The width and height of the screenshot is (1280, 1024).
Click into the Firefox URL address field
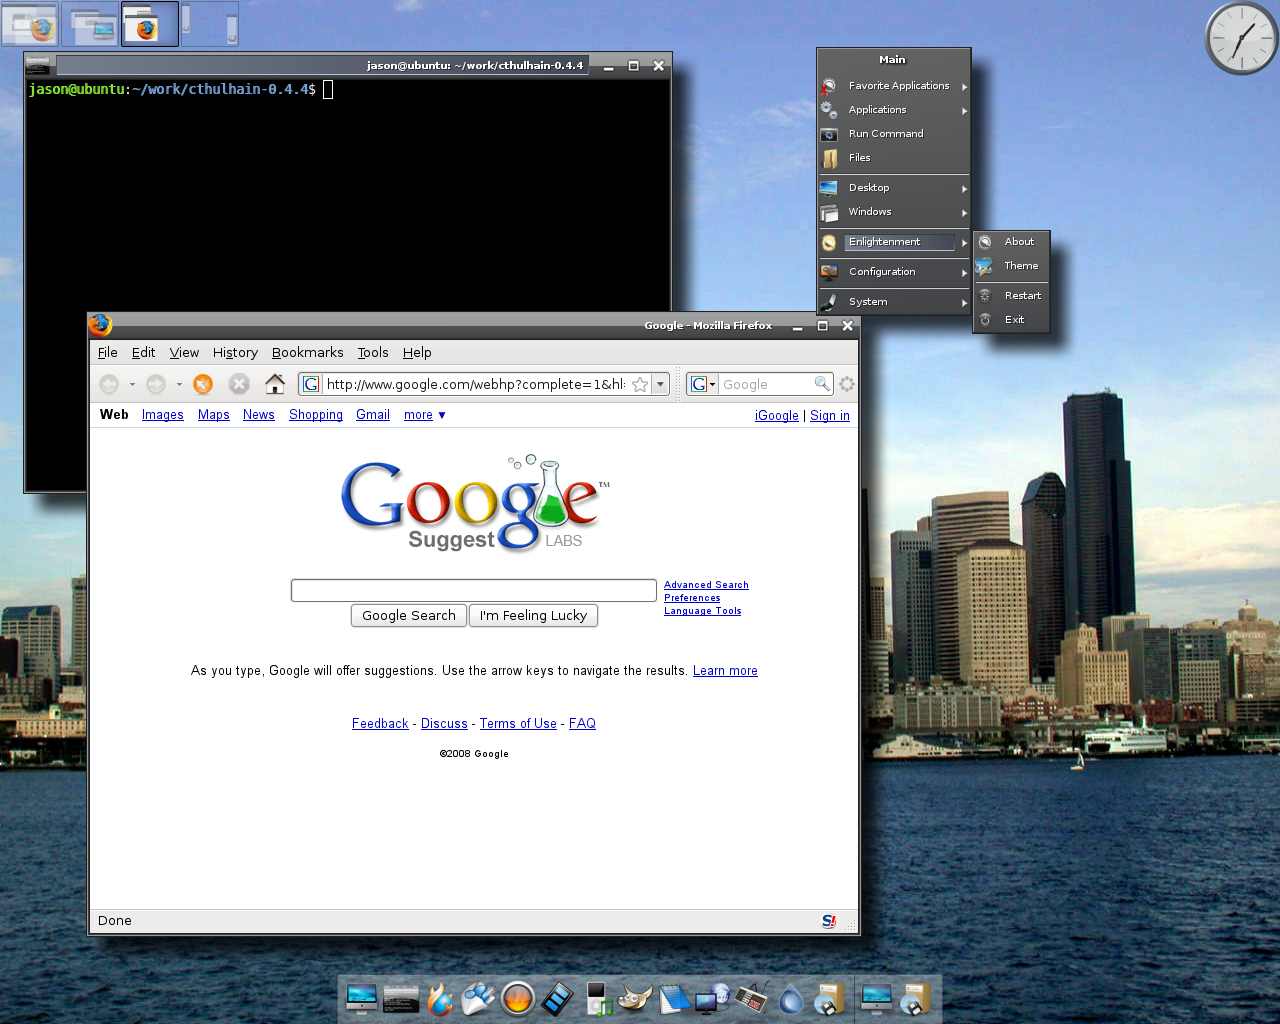[x=475, y=384]
